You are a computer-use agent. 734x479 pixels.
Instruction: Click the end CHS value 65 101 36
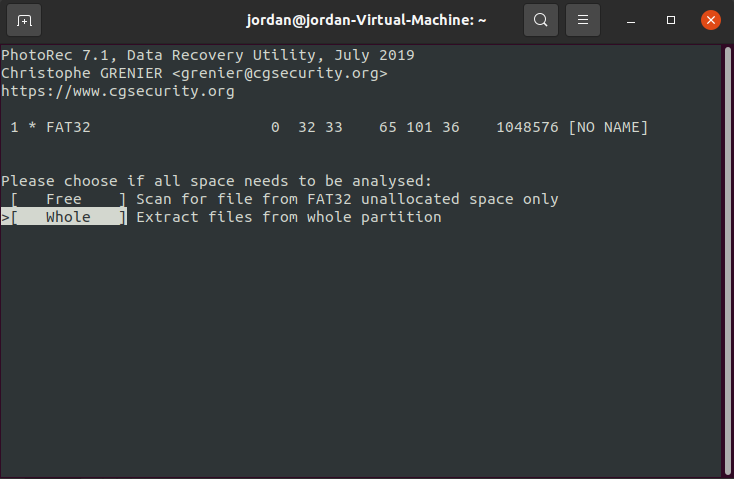point(419,127)
